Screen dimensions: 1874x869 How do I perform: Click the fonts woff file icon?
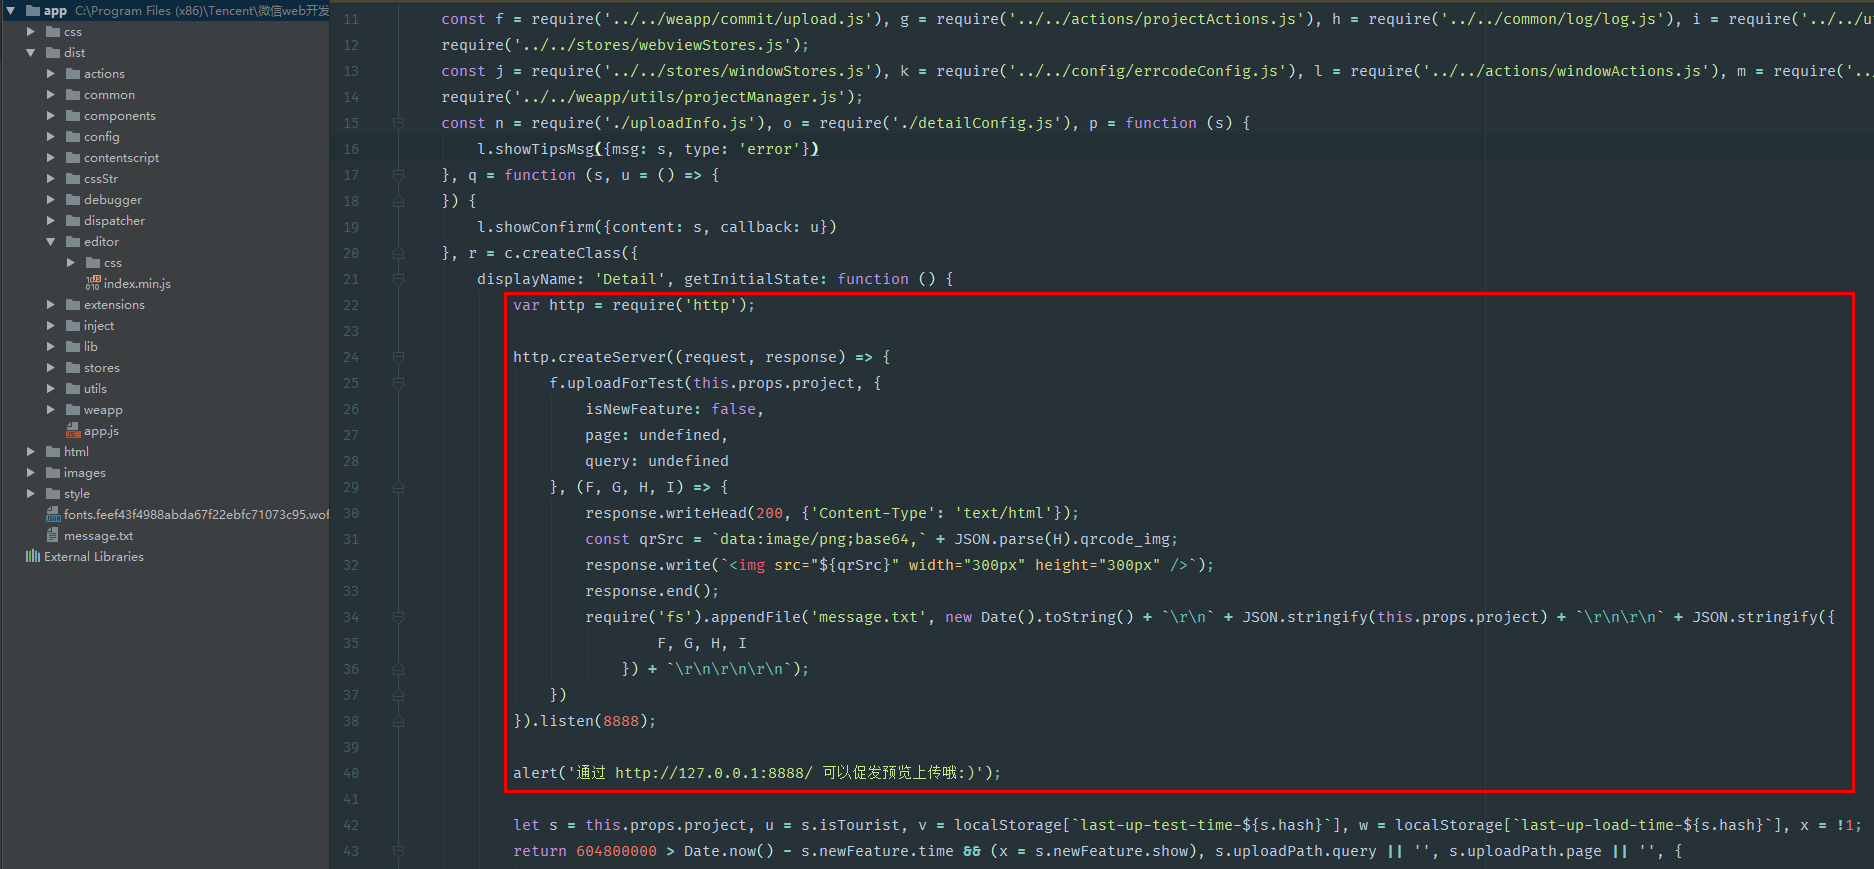click(x=53, y=514)
